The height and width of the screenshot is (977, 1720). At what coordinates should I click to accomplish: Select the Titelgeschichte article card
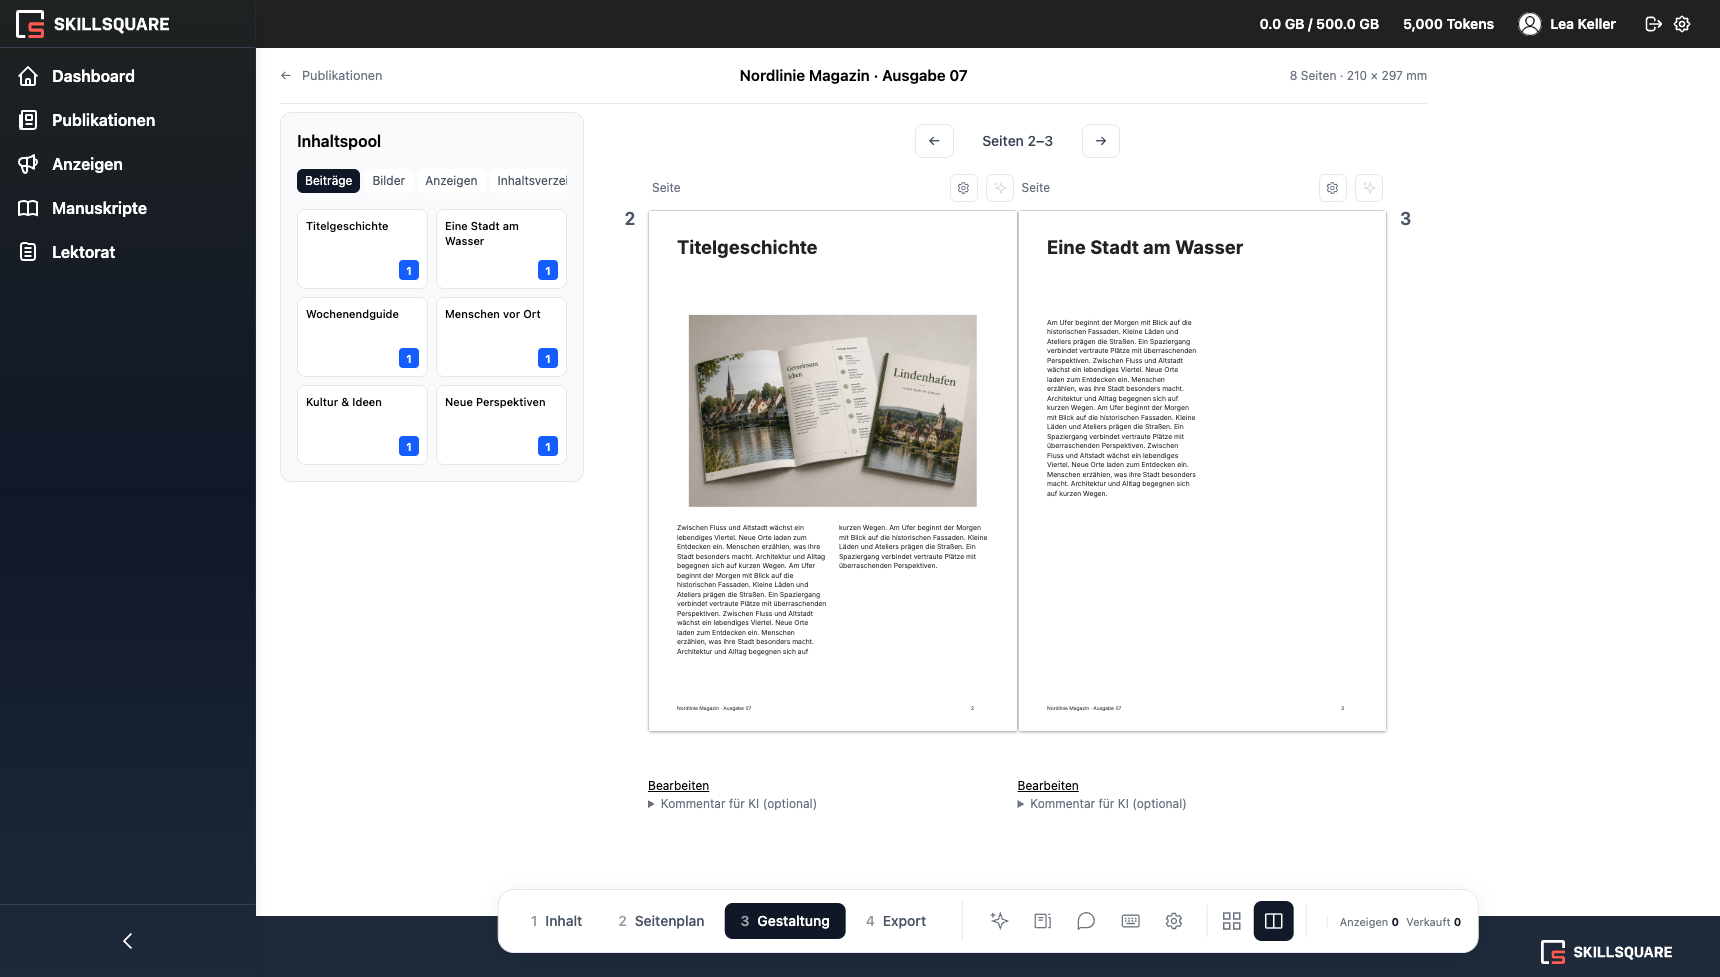[x=362, y=249]
